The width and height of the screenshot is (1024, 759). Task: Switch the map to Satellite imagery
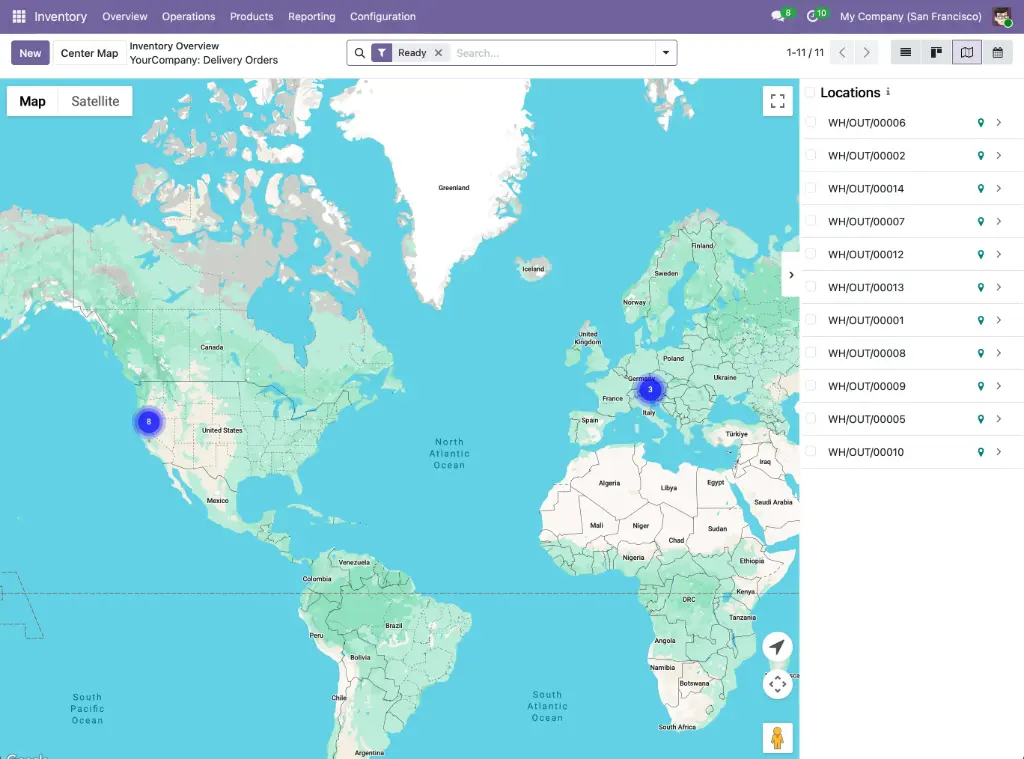[x=95, y=101]
